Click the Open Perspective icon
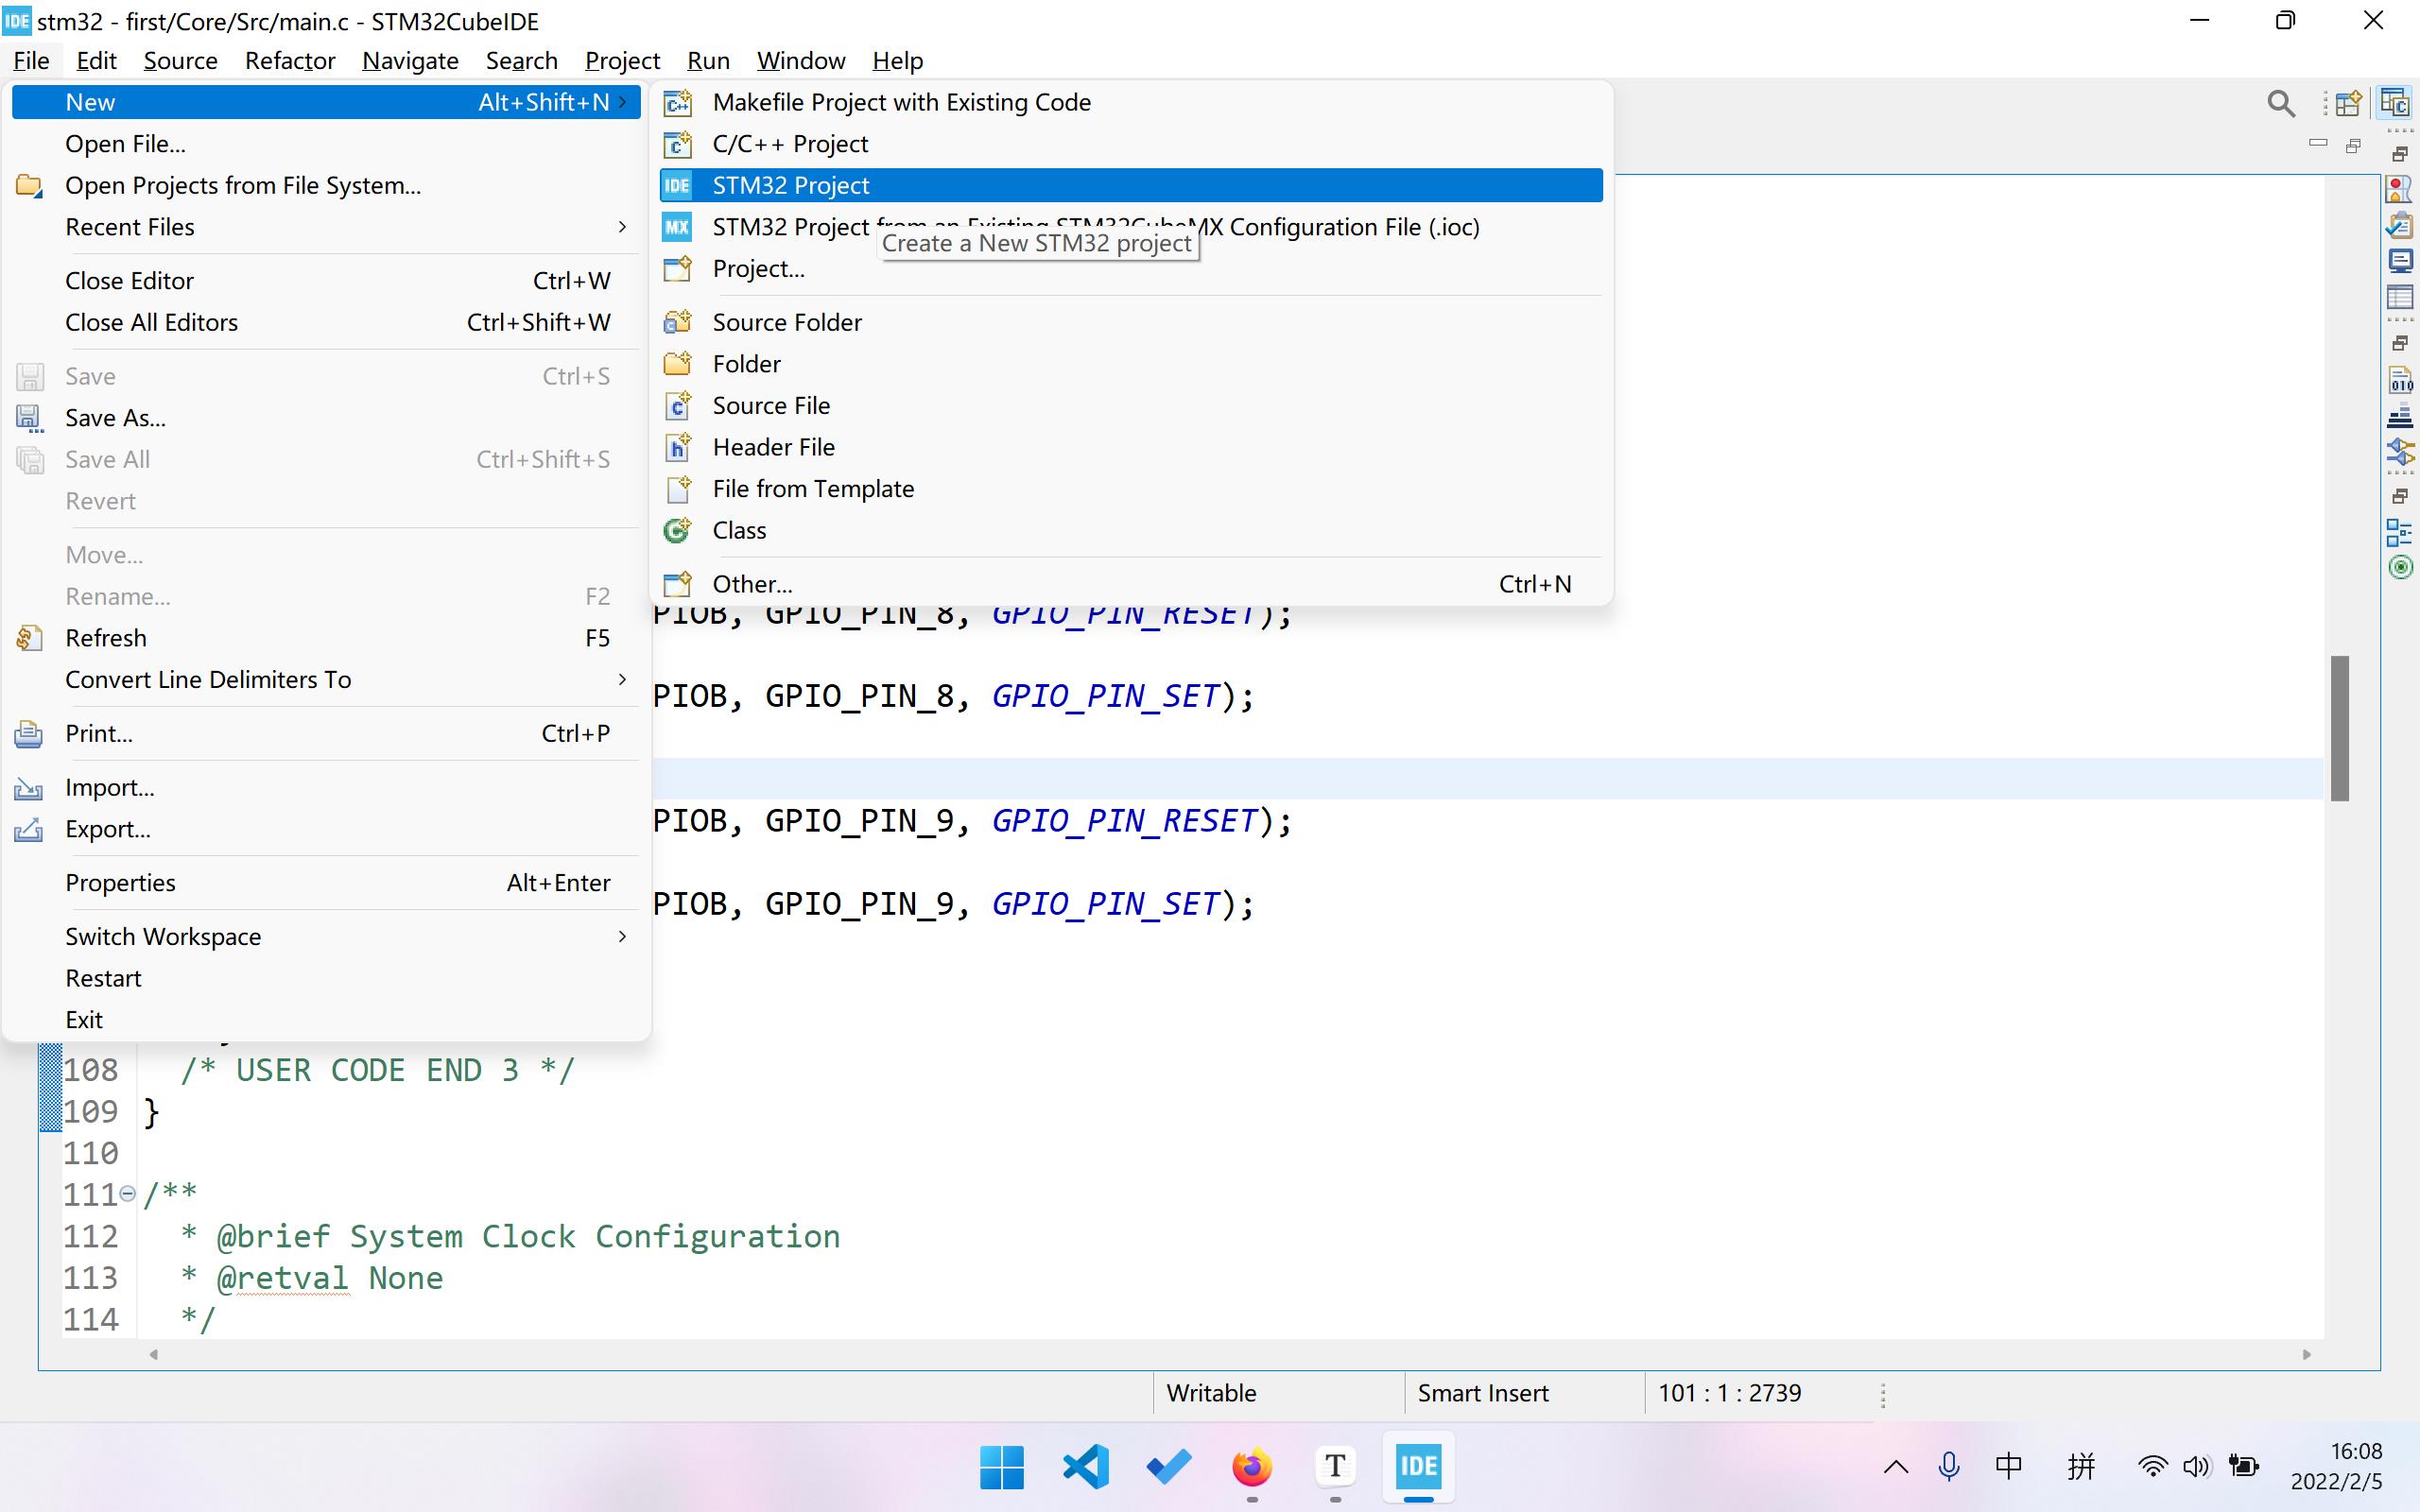Image resolution: width=2420 pixels, height=1512 pixels. (x=2349, y=103)
